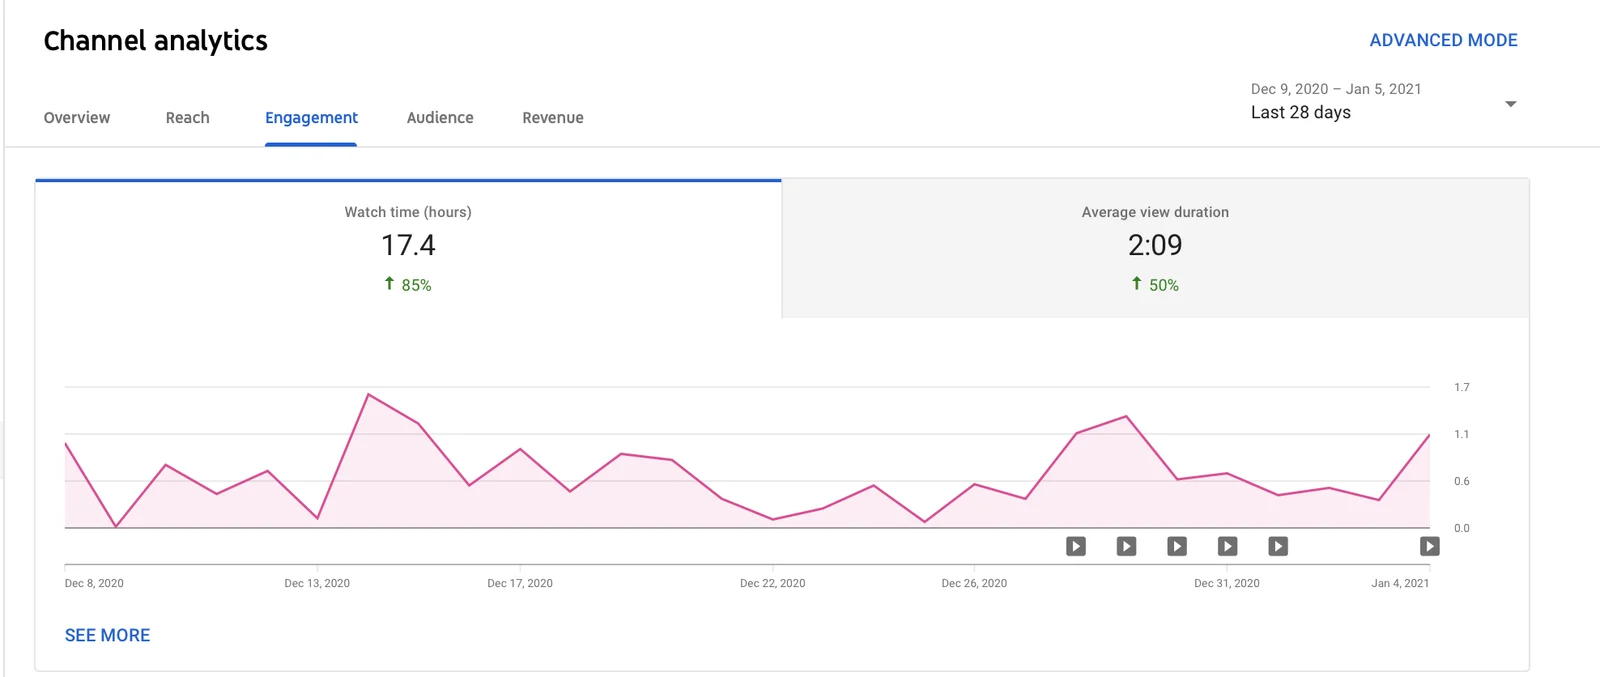Click the SEE MORE link below the chart
Image resolution: width=1600 pixels, height=677 pixels.
[107, 635]
